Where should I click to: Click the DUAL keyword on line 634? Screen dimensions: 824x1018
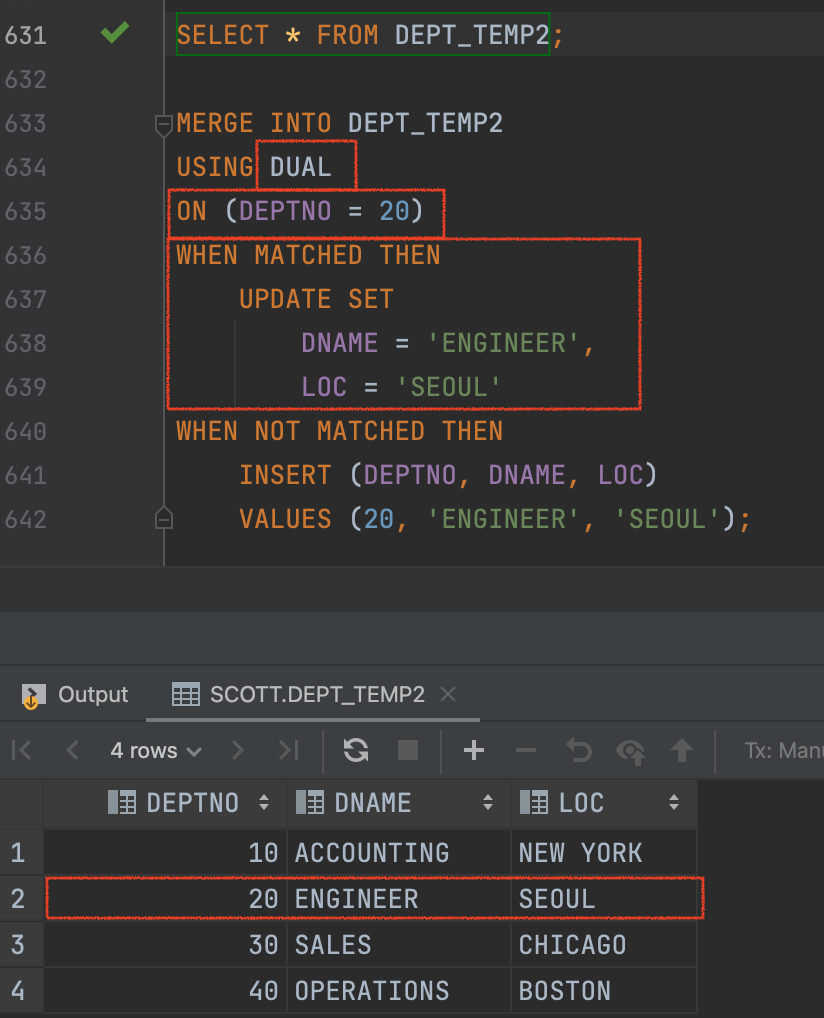301,168
